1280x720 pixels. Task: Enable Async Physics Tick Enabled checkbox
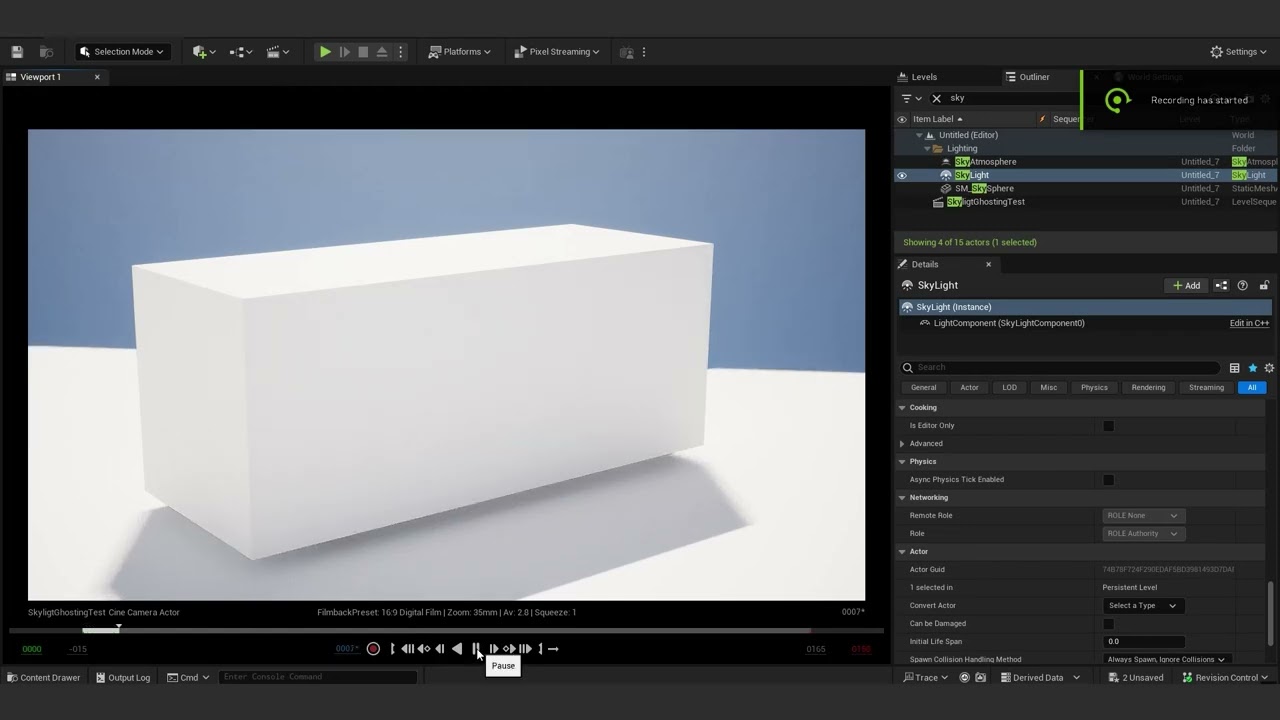point(1108,480)
